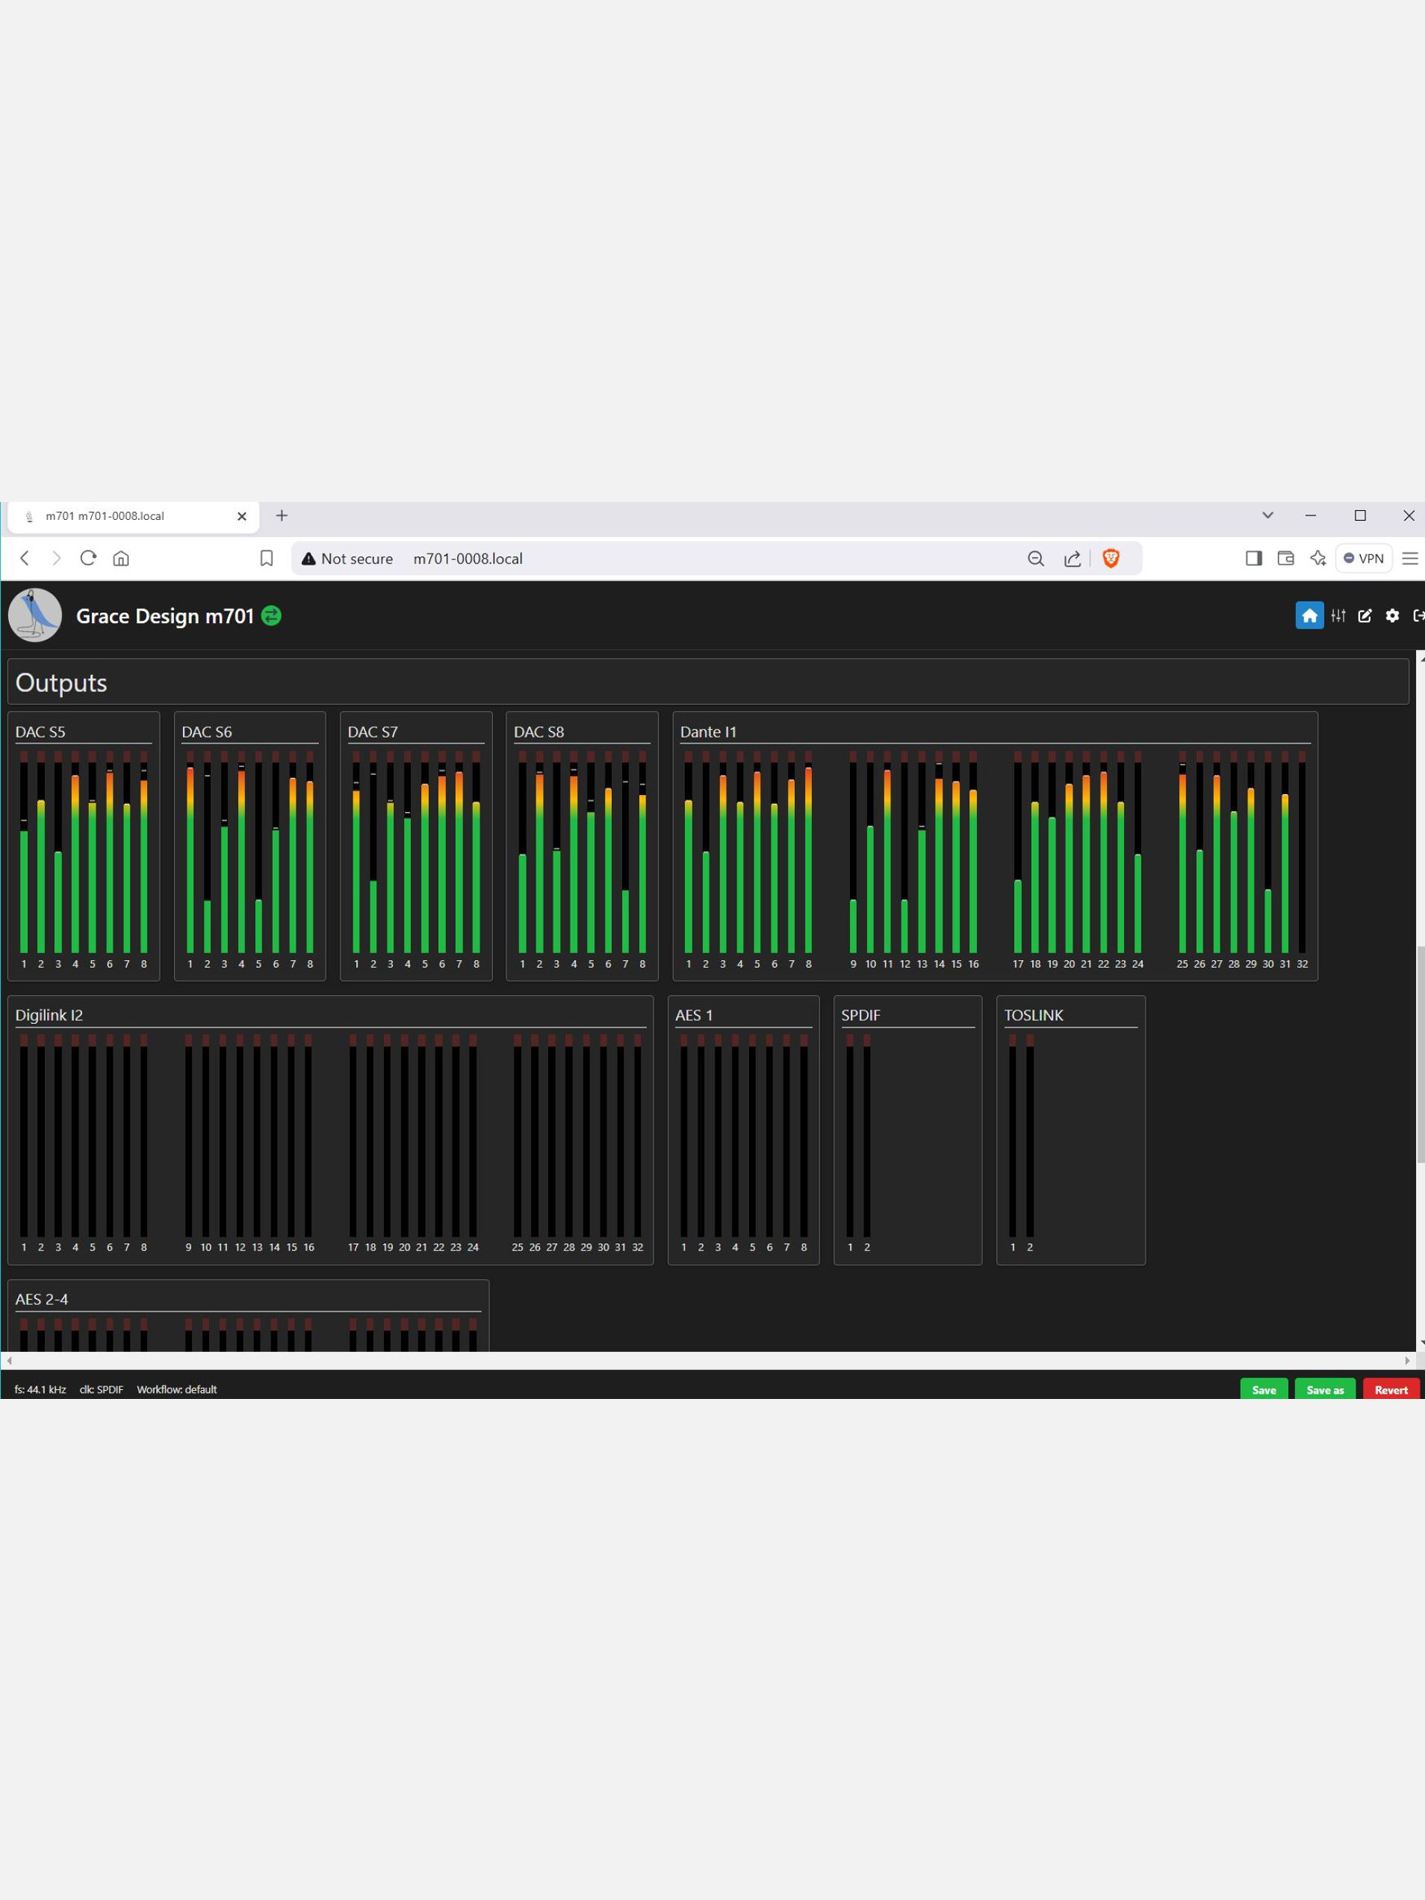Viewport: 1425px width, 1900px height.
Task: Select the m701 m701-0008.local tab
Action: click(133, 516)
